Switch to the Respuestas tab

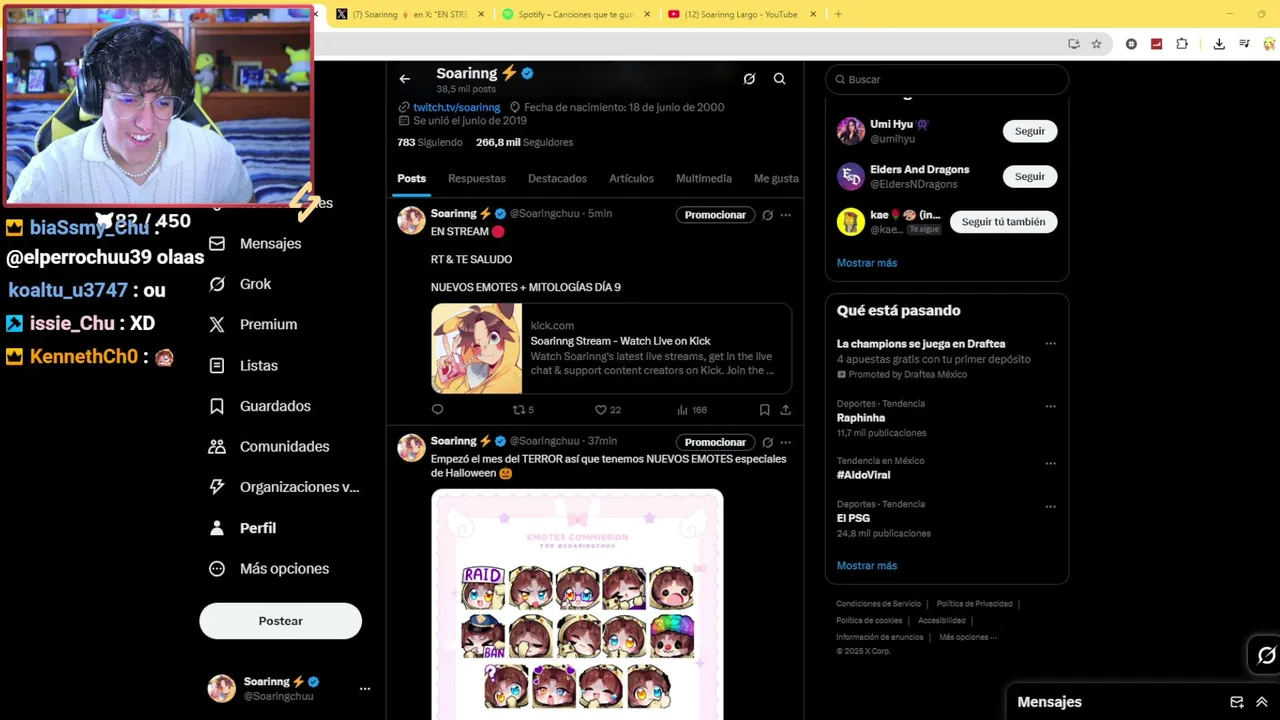(x=477, y=178)
